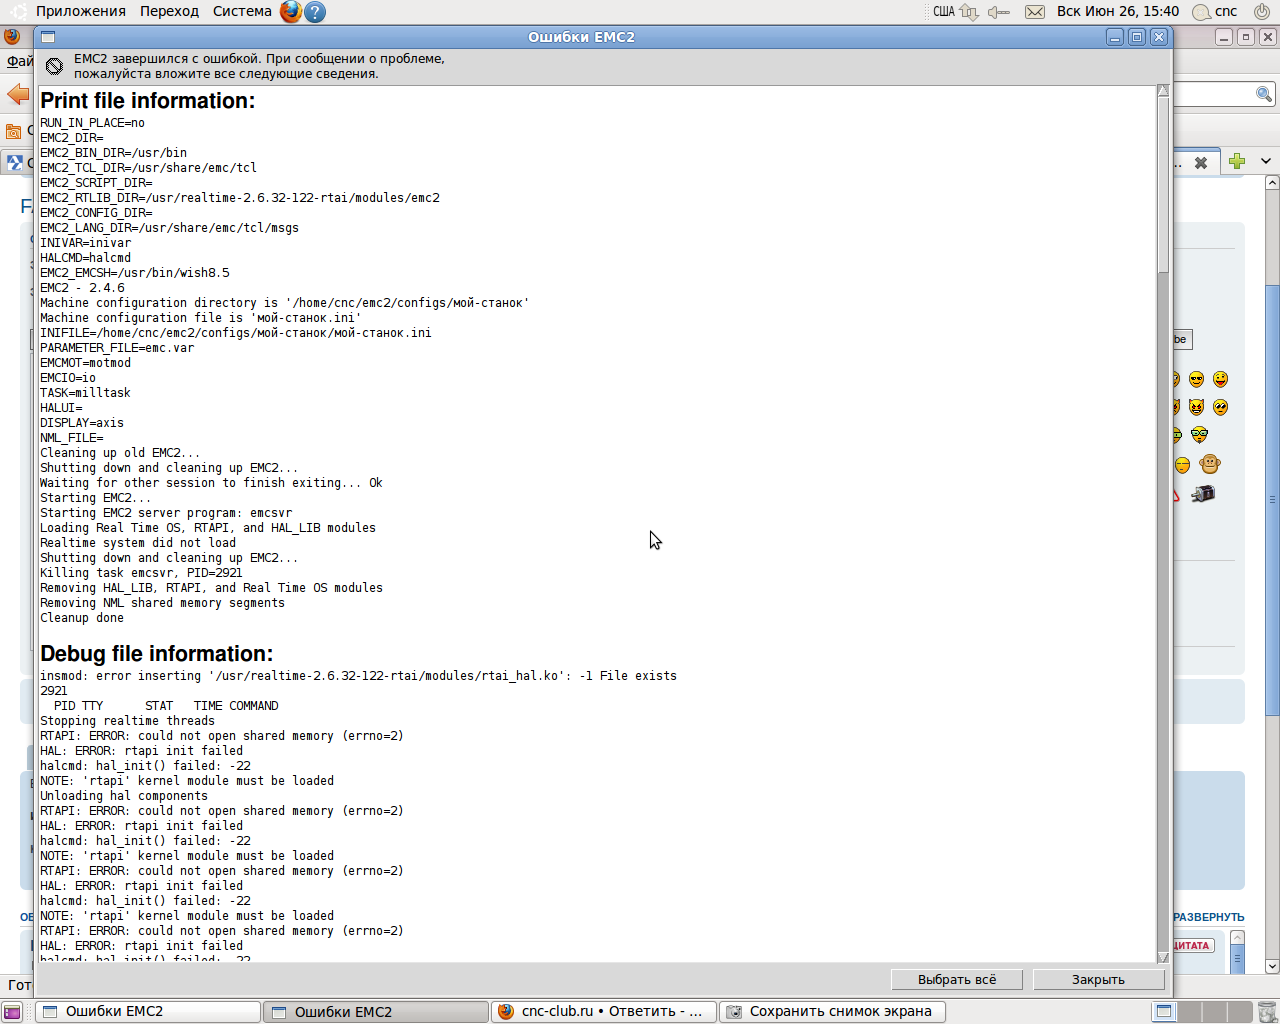Click the EMC2 - 2.4.6 version line
The height and width of the screenshot is (1024, 1280).
(x=82, y=288)
